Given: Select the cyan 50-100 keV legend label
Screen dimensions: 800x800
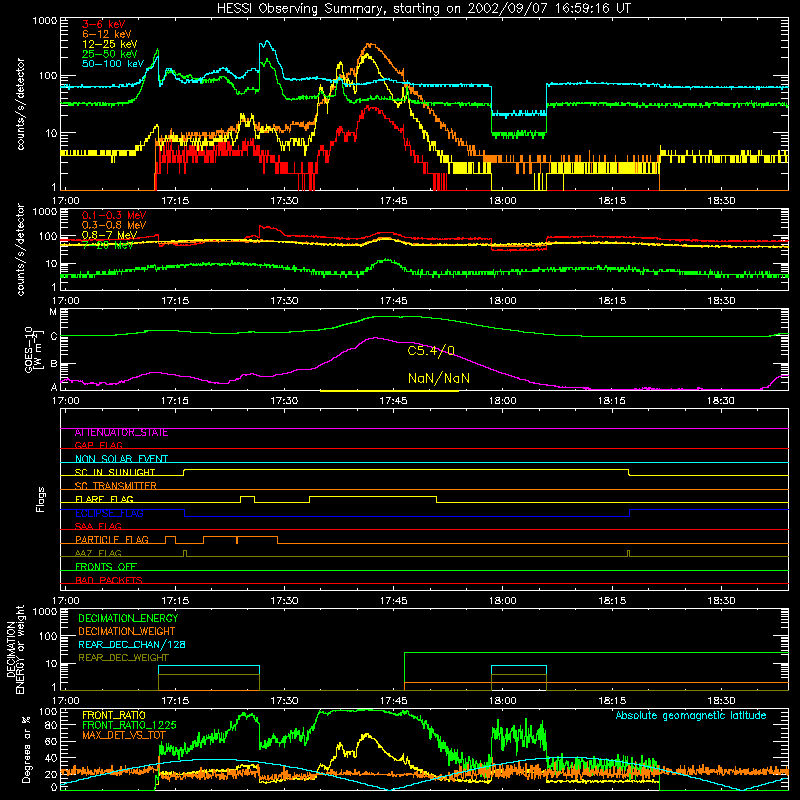Looking at the screenshot, I should [x=113, y=64].
